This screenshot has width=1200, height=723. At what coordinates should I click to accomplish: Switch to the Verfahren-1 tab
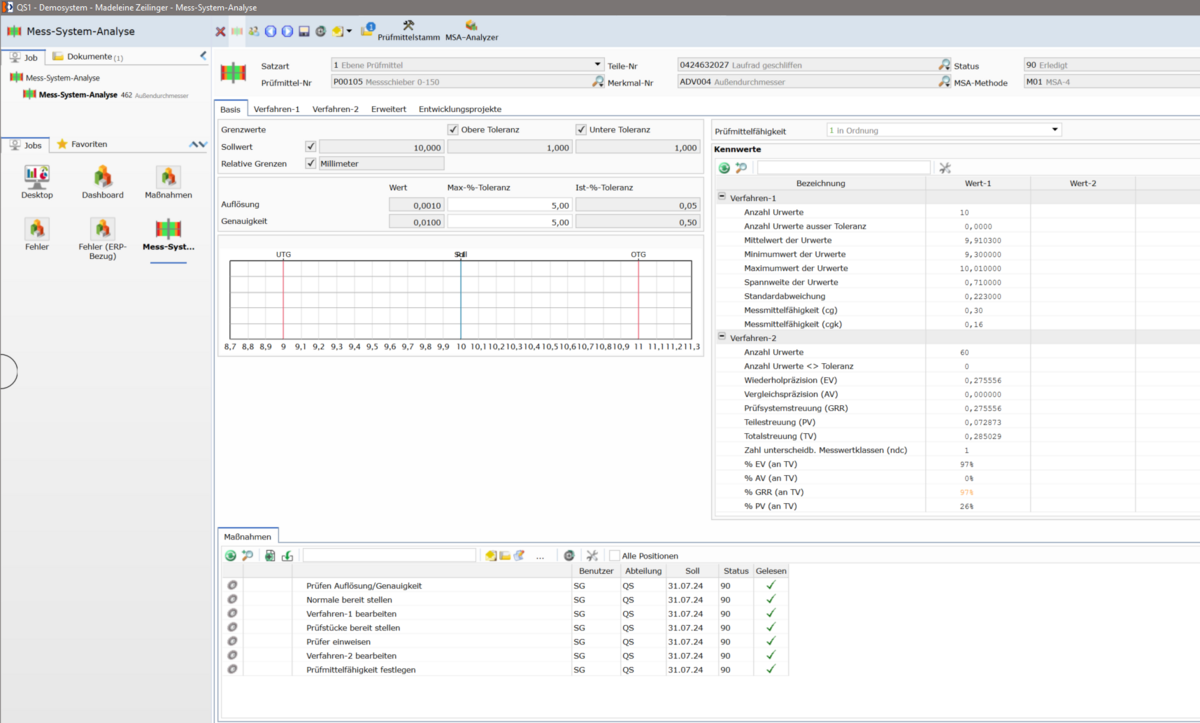click(x=276, y=108)
